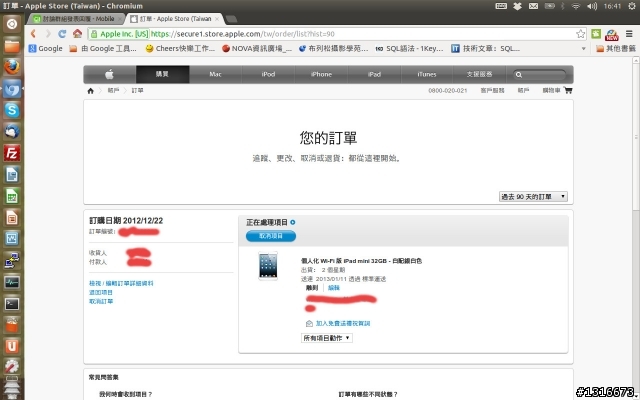Open LibreOffice Impress from the launcher

click(12, 218)
